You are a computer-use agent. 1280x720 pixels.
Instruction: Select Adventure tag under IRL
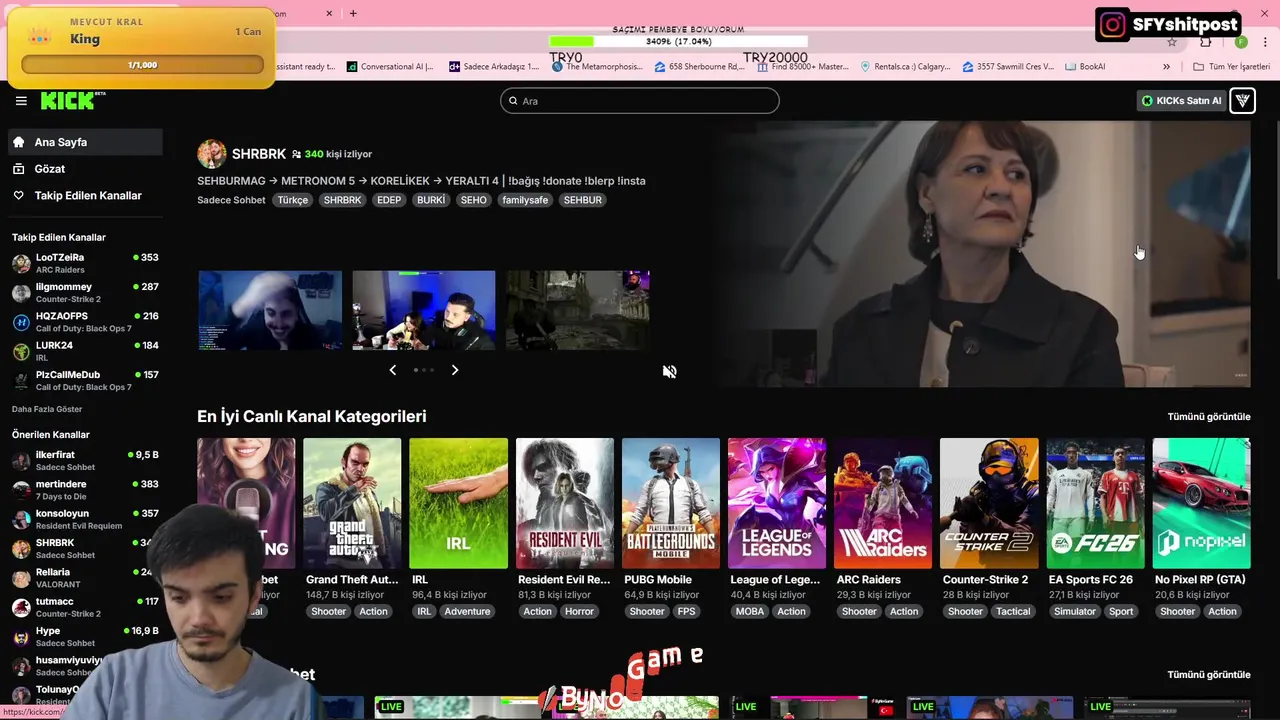point(467,612)
